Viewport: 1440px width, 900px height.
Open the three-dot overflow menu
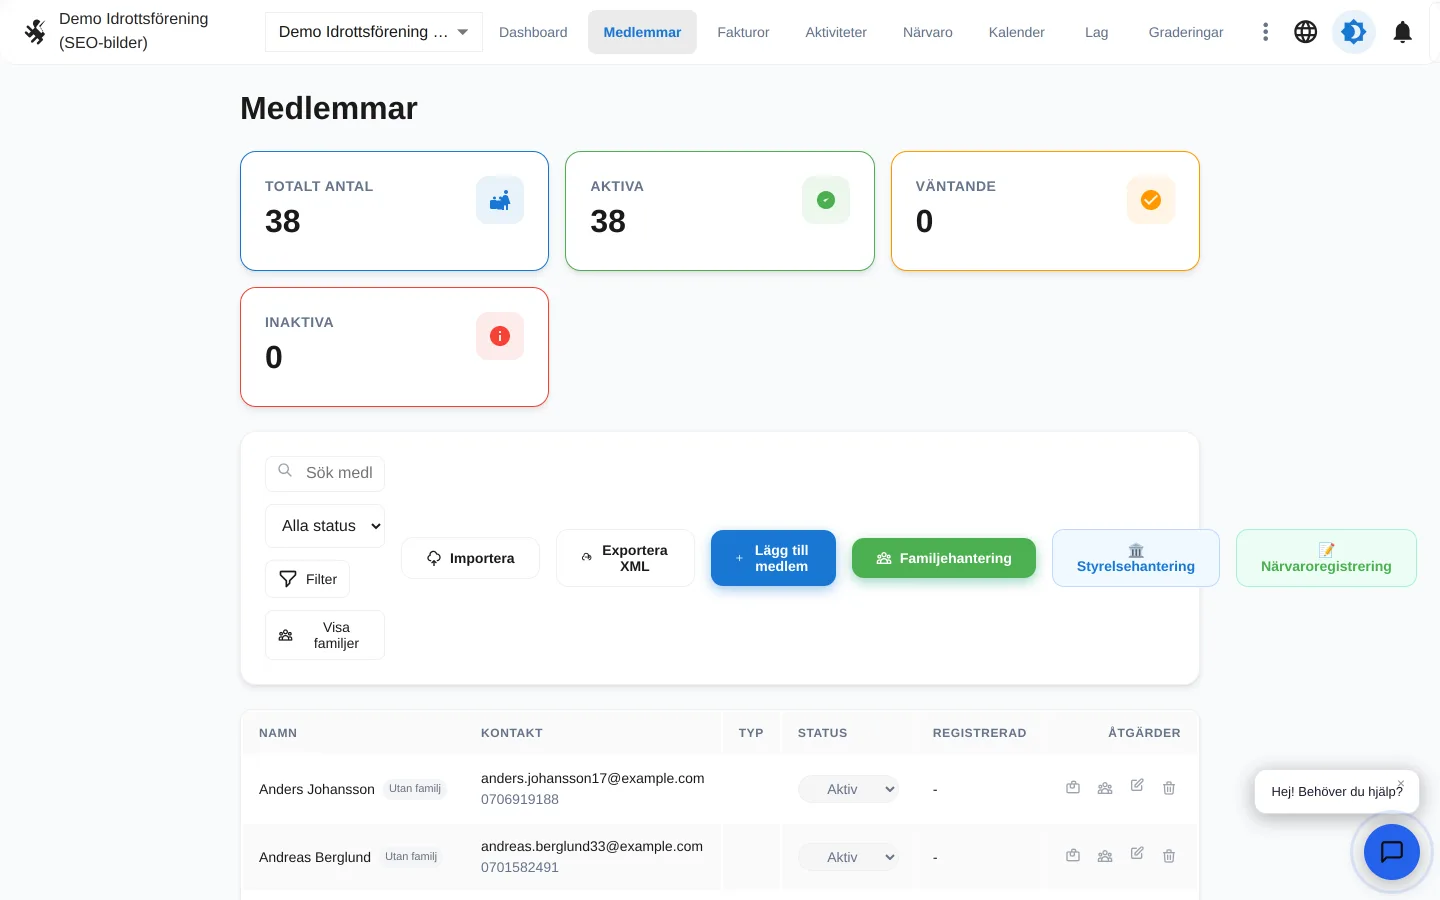pyautogui.click(x=1265, y=32)
